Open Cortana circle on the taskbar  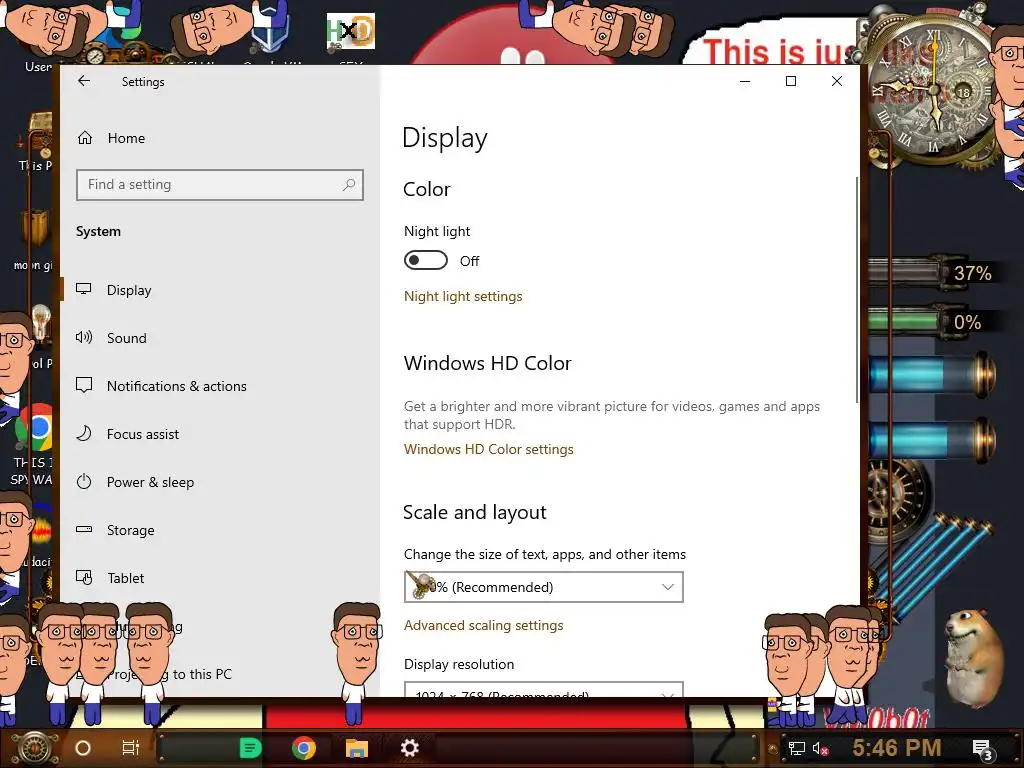pyautogui.click(x=83, y=748)
